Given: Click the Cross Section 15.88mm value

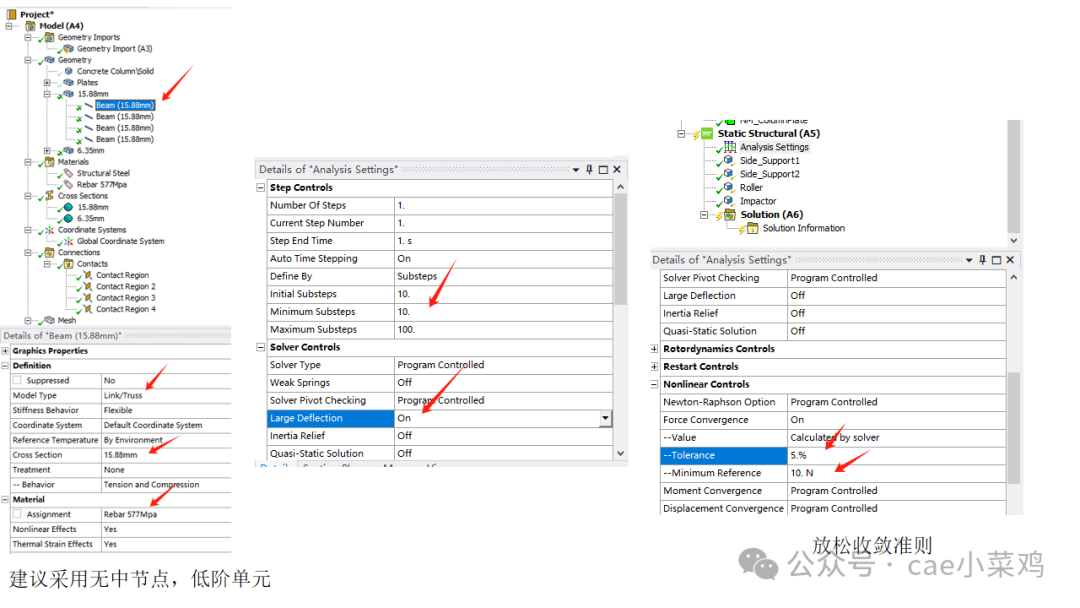Looking at the screenshot, I should (x=166, y=454).
